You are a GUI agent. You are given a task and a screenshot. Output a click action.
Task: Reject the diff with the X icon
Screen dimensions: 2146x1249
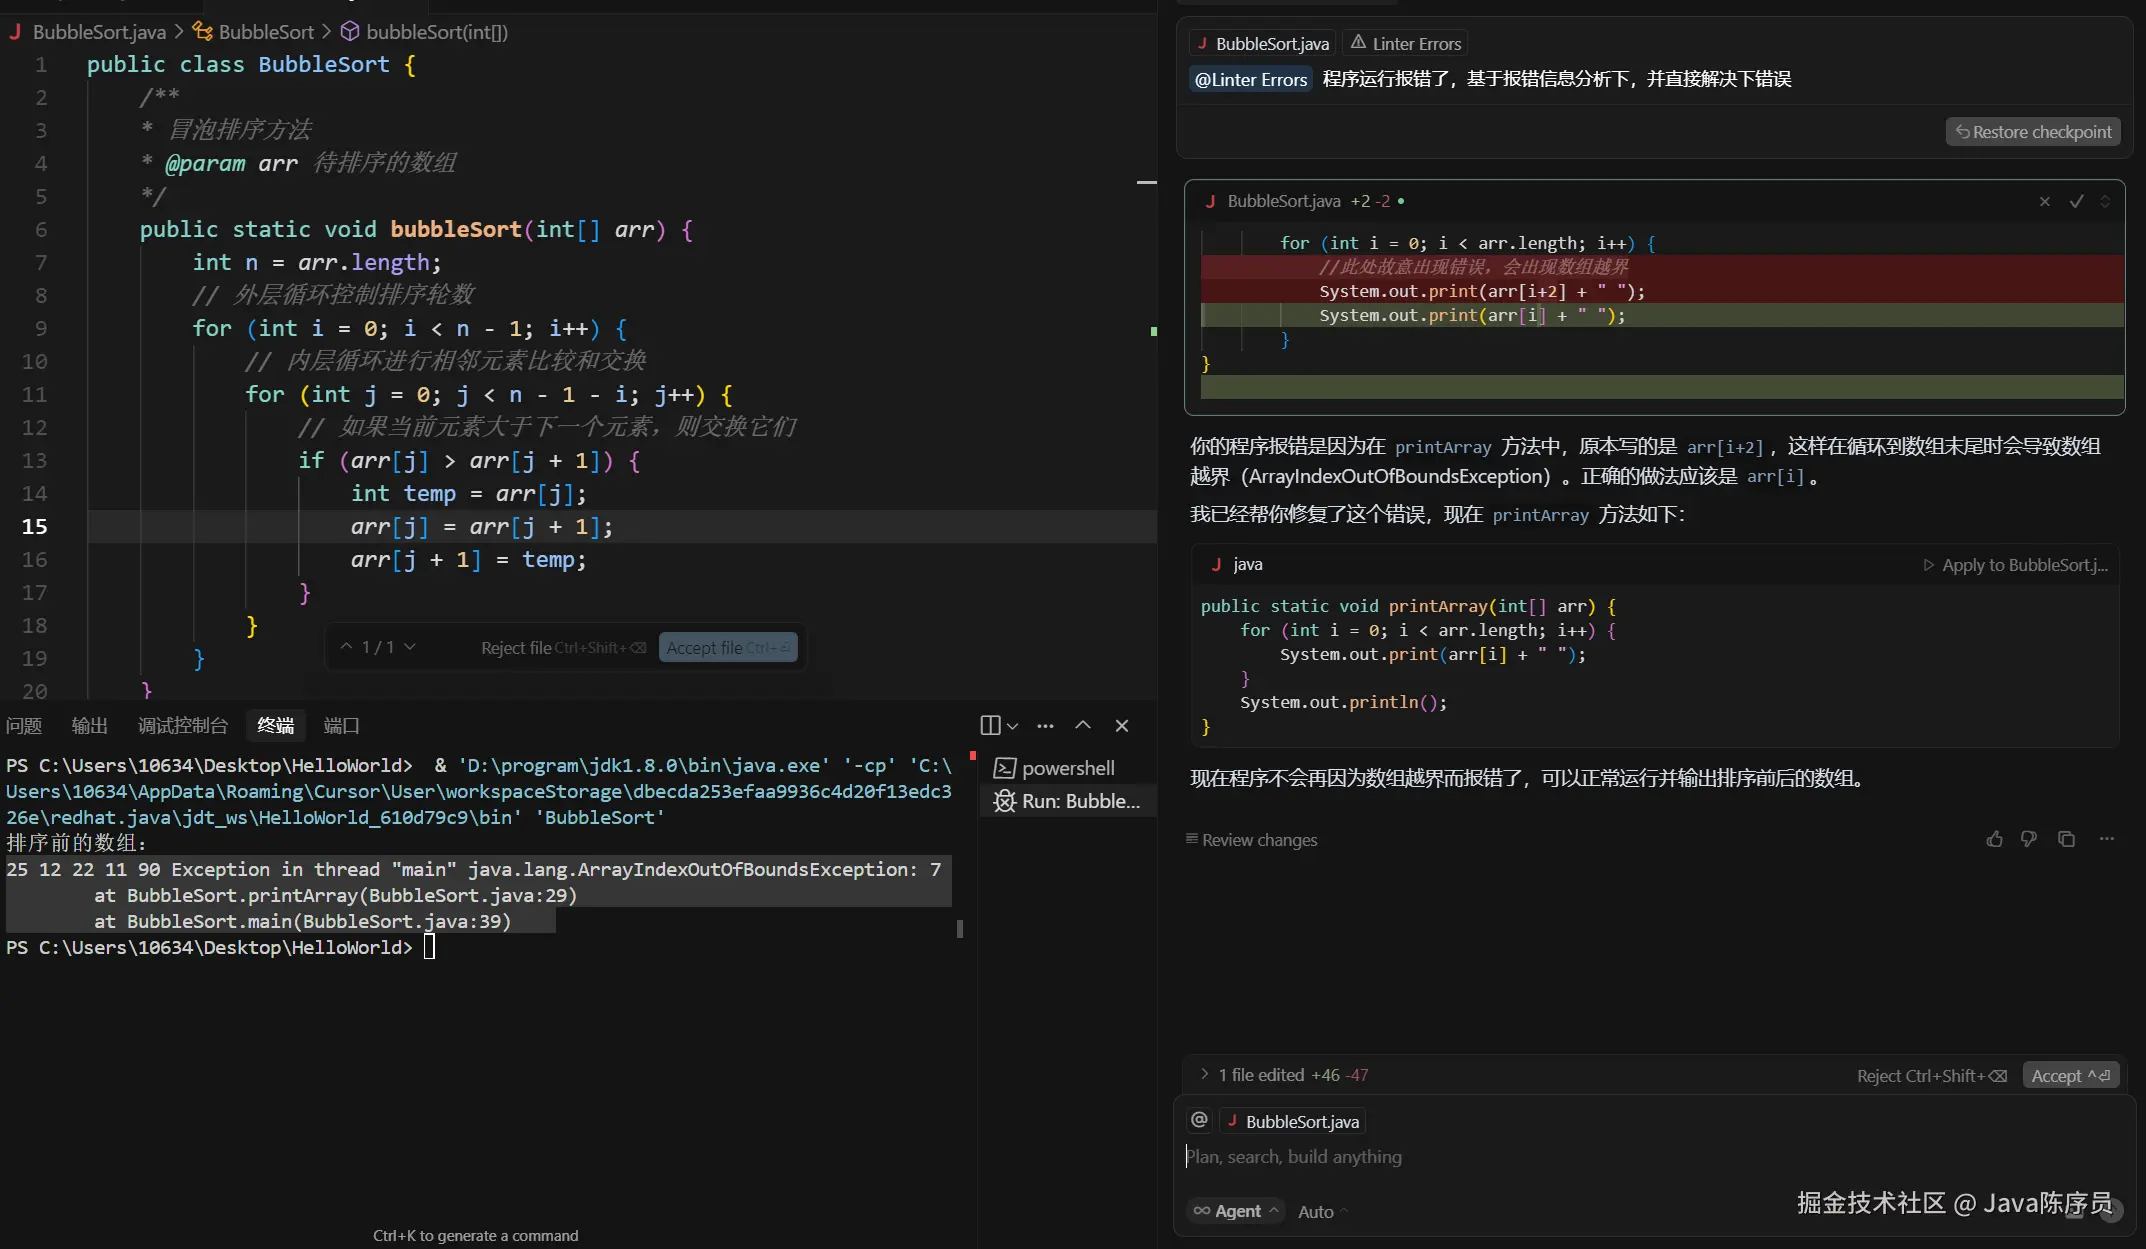(x=2045, y=201)
